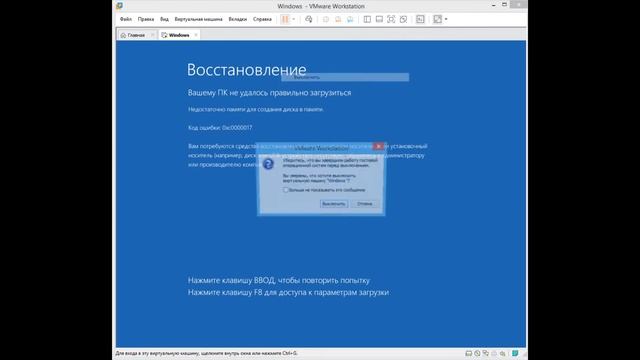Click the Выключить button in the dialog
Viewport: 640px width, 360px height.
pos(334,204)
